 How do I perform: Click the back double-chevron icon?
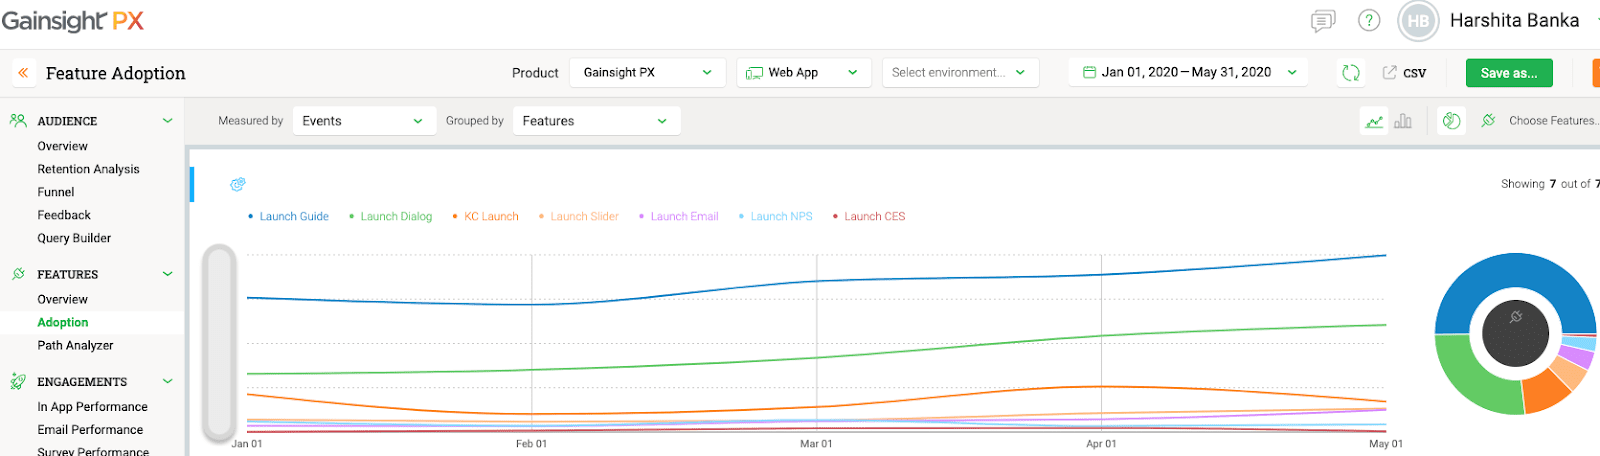(23, 73)
